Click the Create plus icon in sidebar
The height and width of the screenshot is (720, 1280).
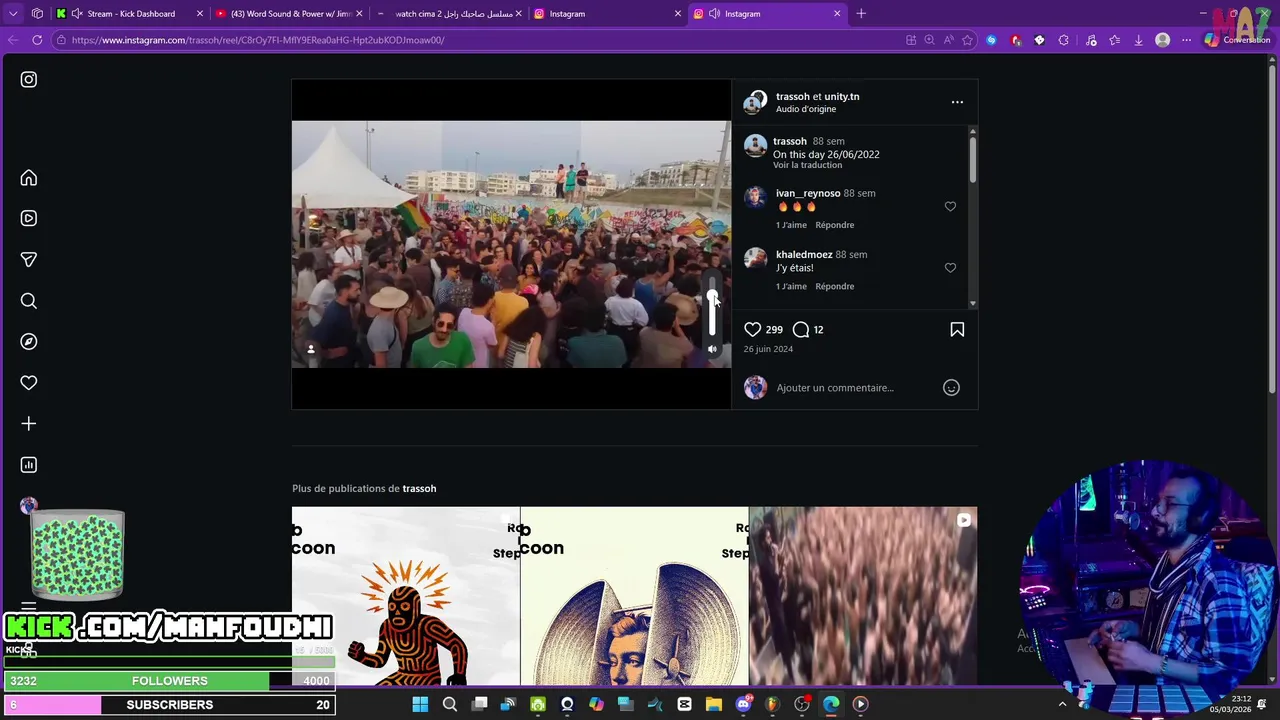tap(29, 424)
